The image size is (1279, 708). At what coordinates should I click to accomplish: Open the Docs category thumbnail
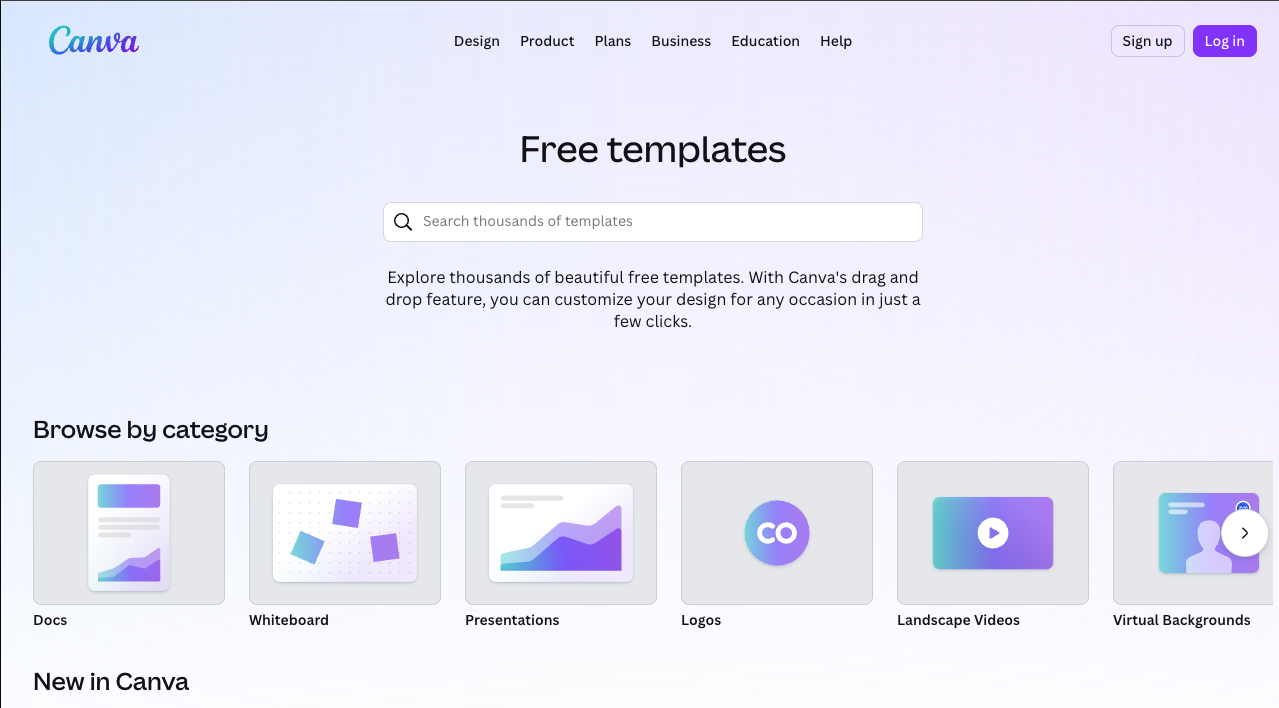coord(129,533)
